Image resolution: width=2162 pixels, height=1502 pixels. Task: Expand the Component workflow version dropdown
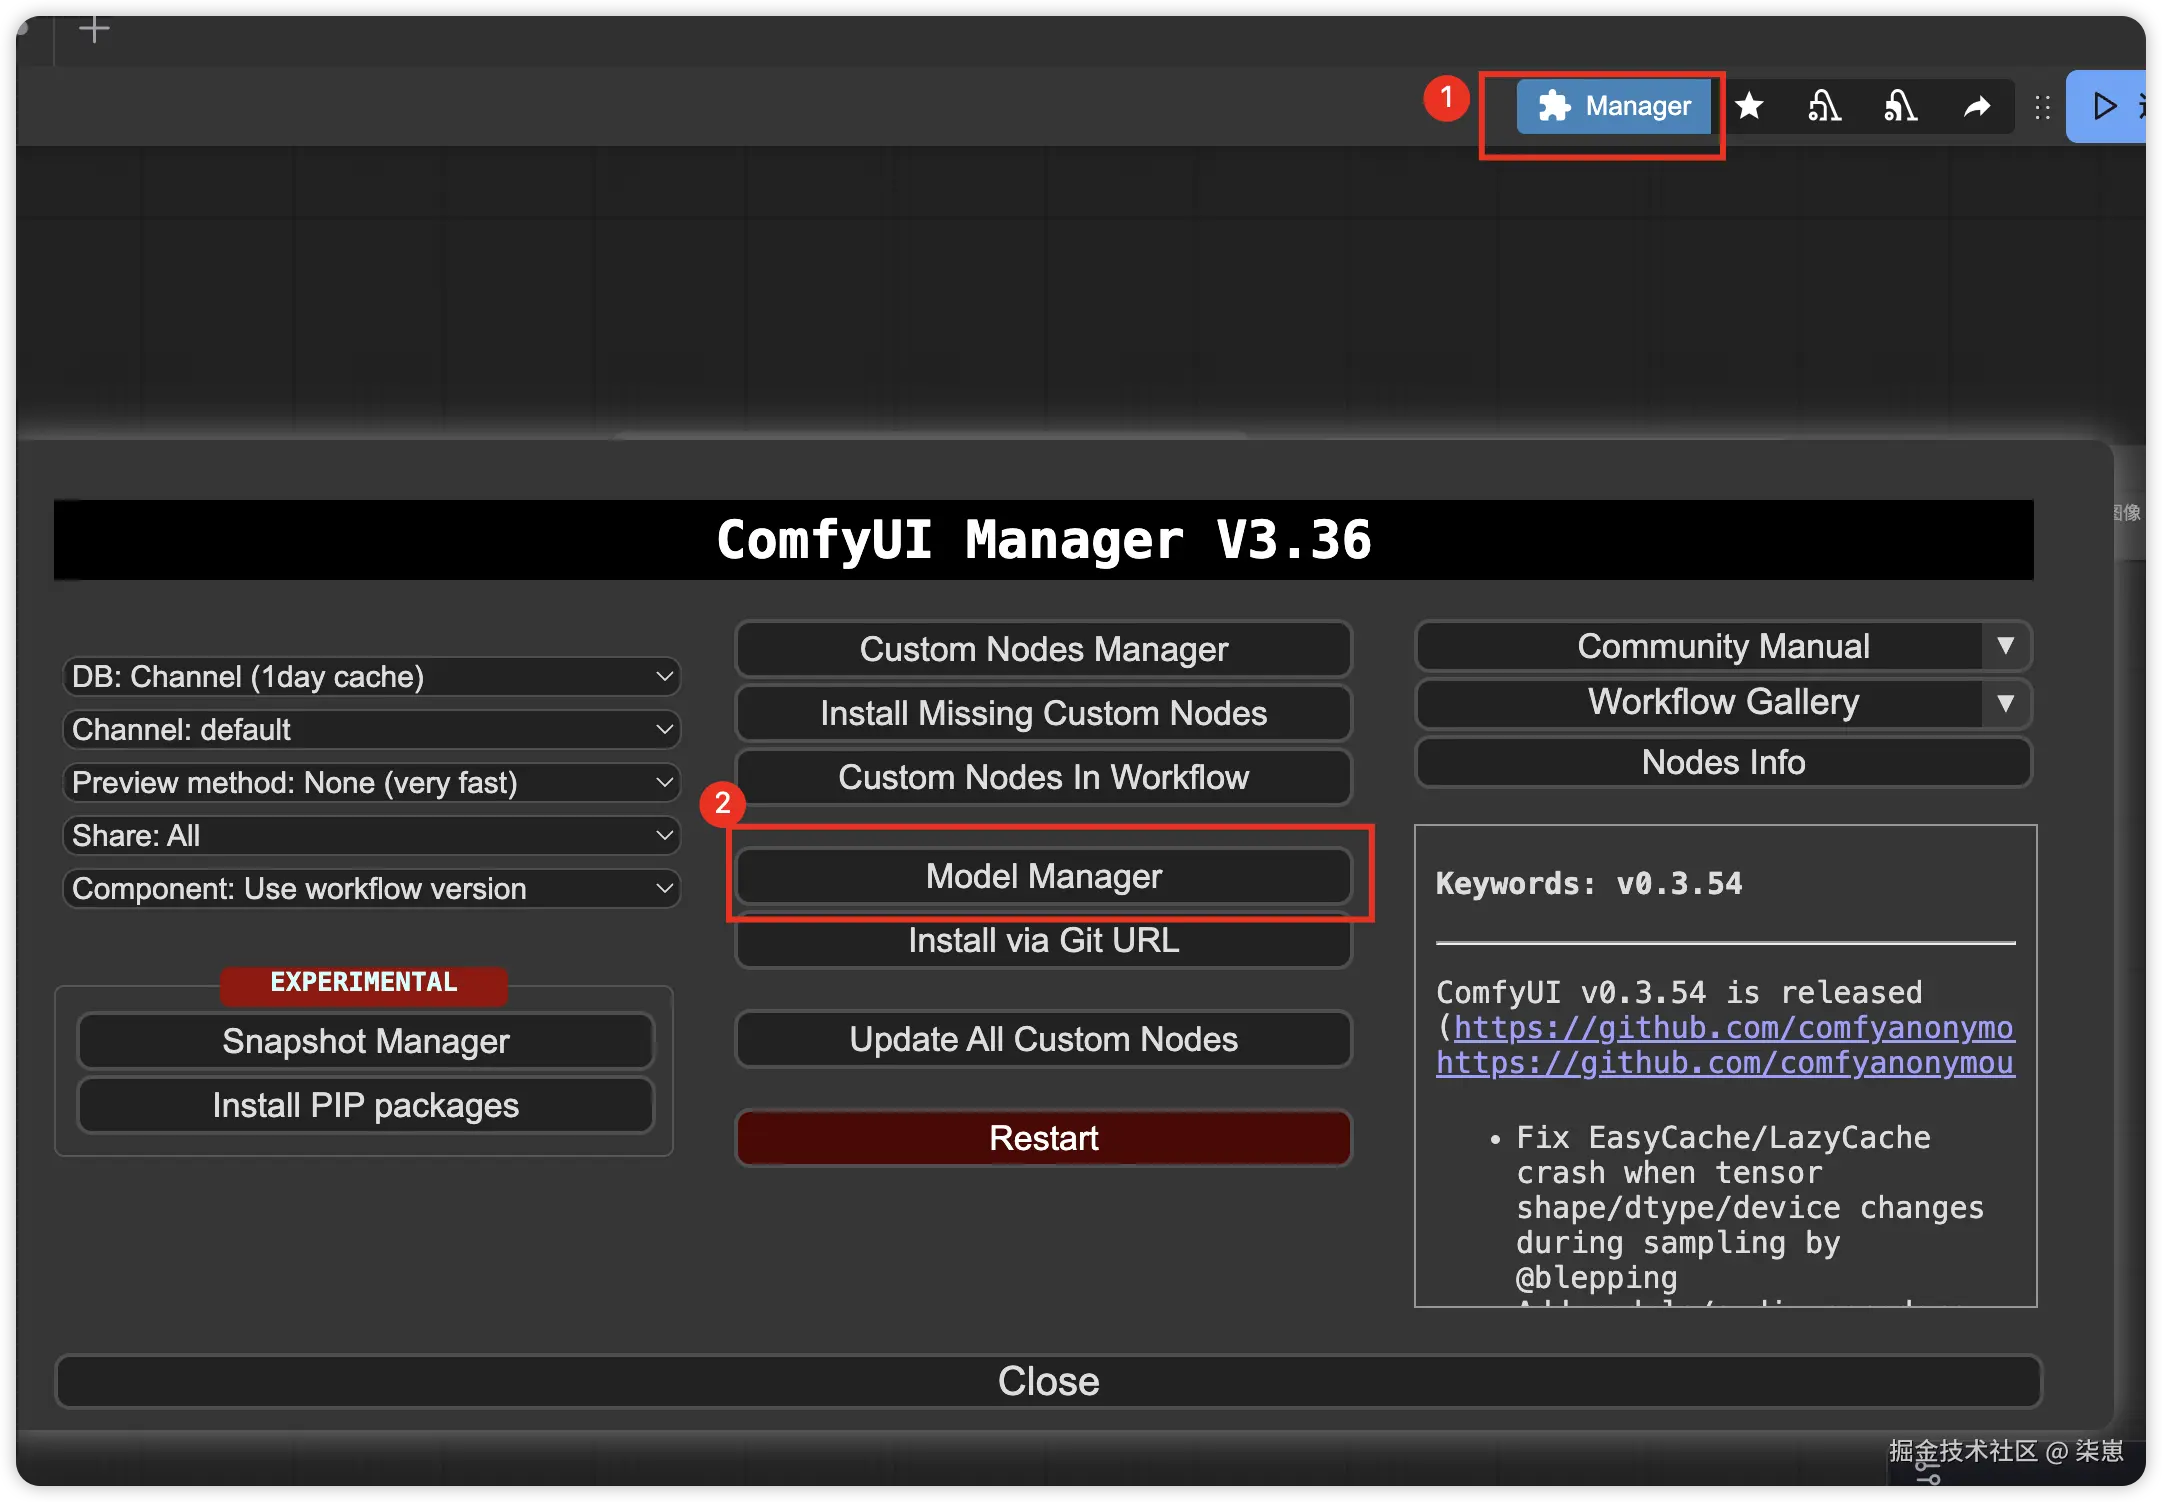371,889
